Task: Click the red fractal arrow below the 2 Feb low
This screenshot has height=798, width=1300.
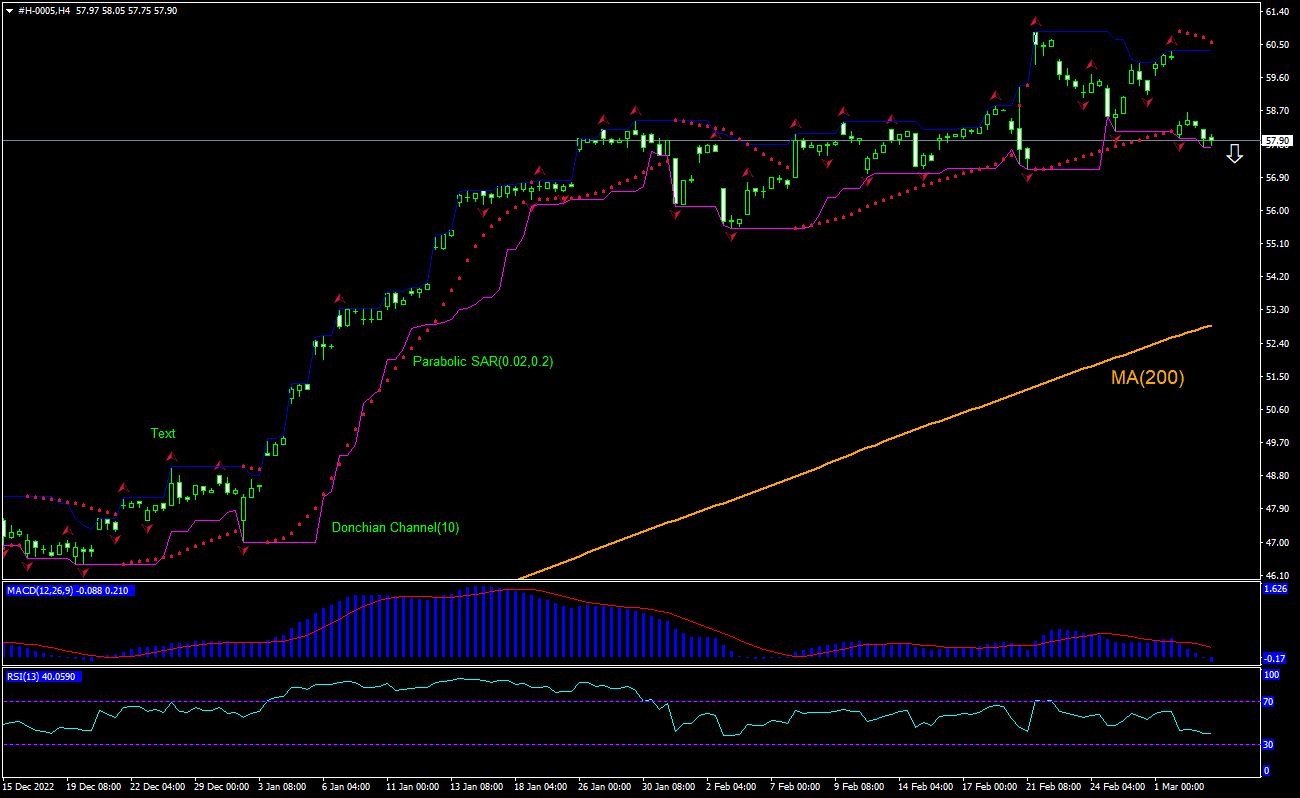Action: coord(732,236)
